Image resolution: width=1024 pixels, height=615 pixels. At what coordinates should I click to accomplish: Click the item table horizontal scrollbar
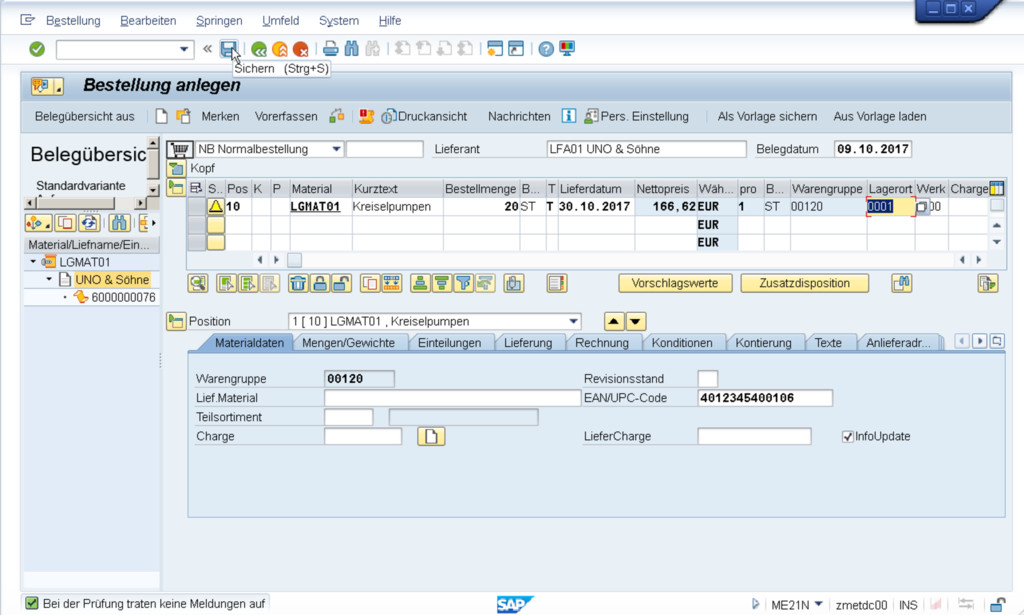[x=620, y=260]
